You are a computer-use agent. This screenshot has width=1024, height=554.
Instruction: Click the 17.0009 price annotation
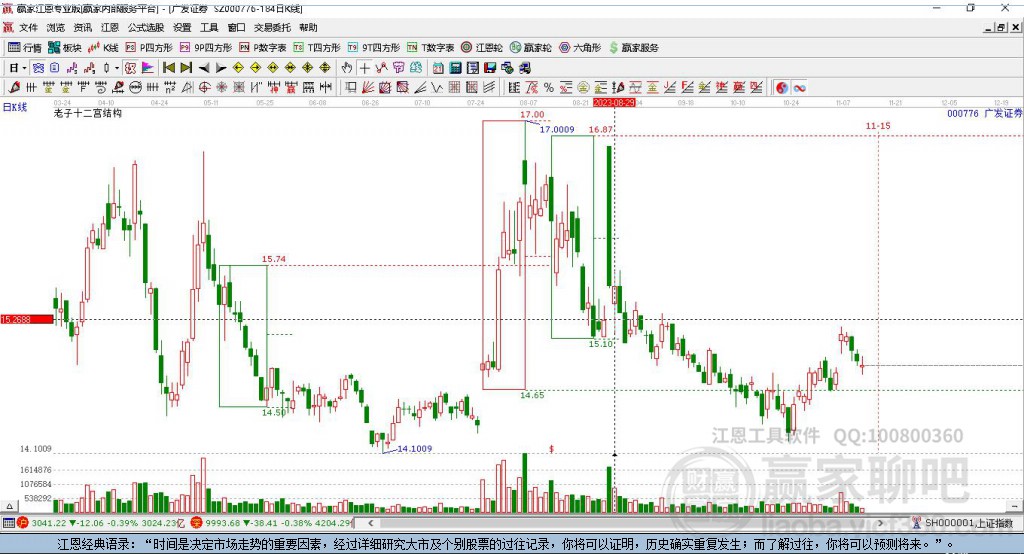556,129
